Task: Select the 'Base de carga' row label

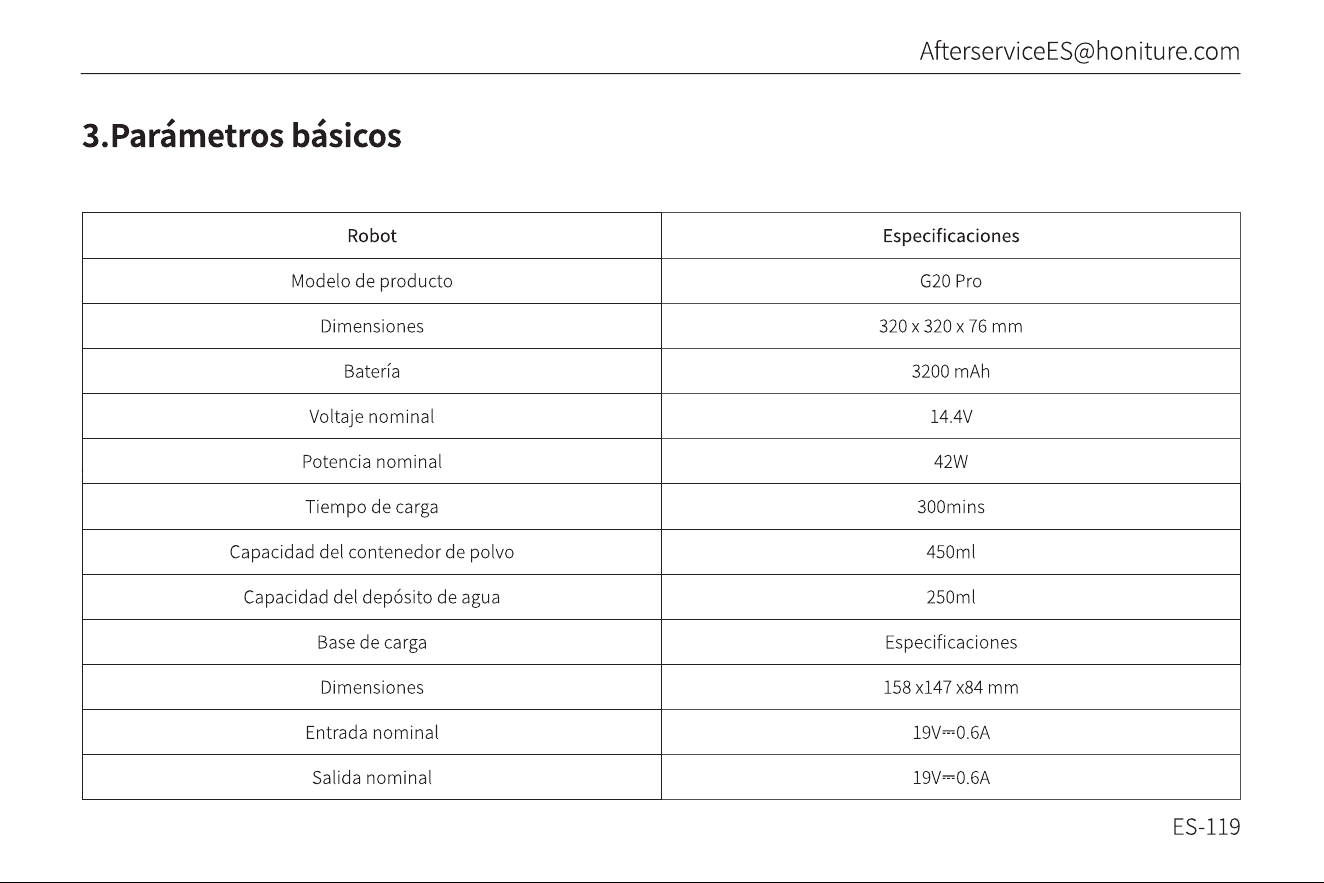Action: click(372, 643)
